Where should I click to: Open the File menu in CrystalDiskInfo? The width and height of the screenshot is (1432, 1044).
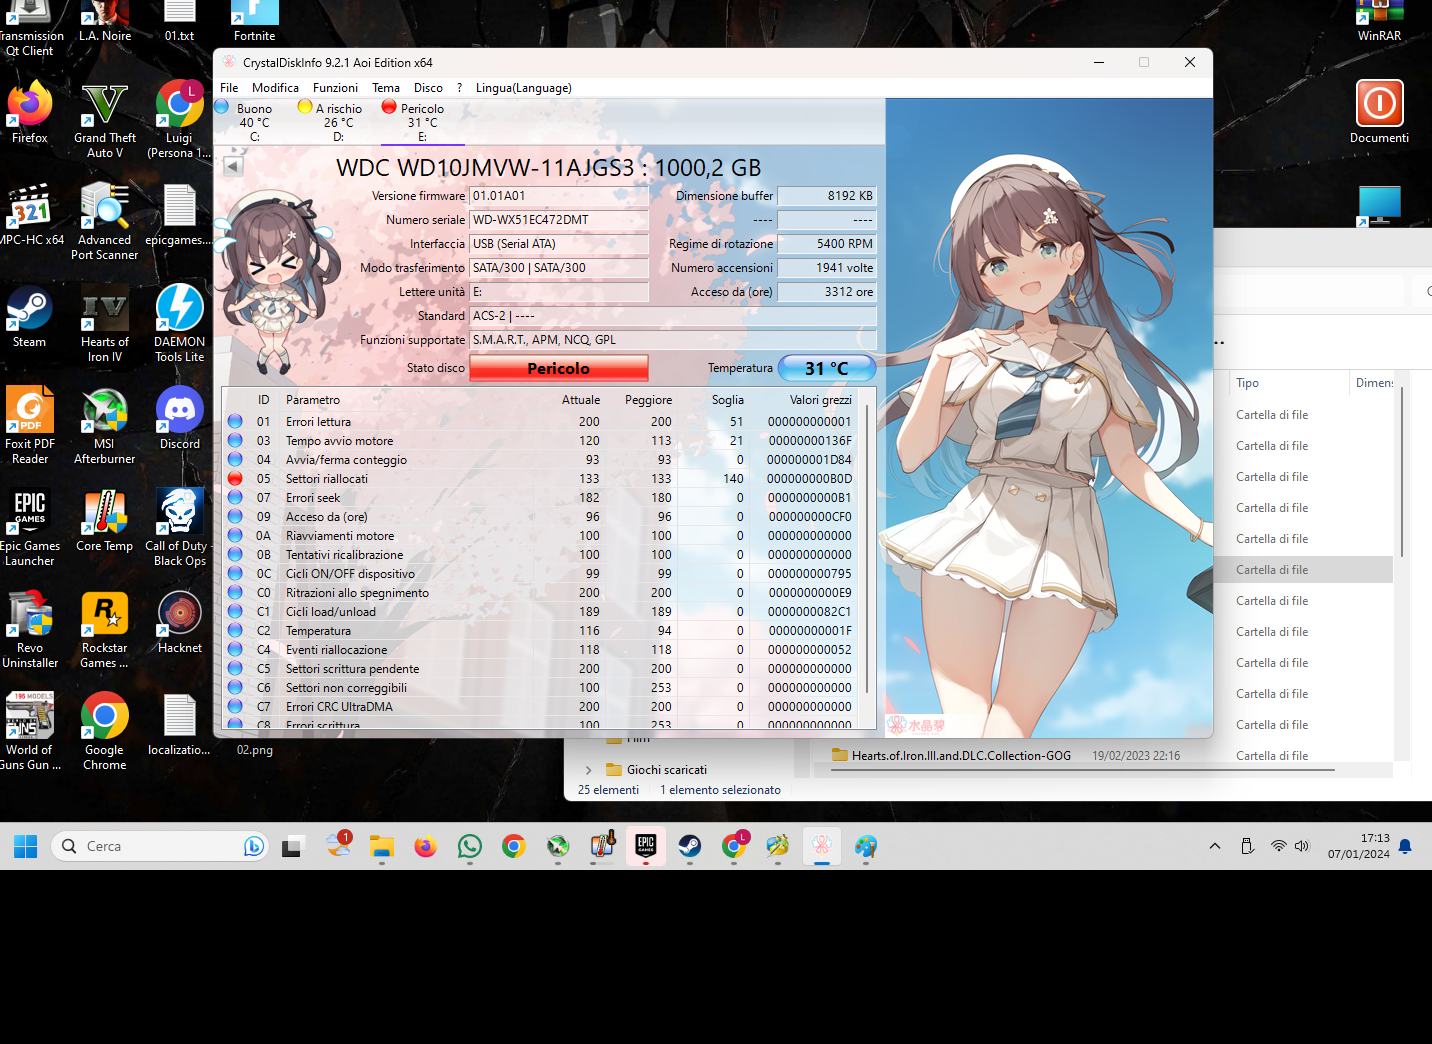229,88
